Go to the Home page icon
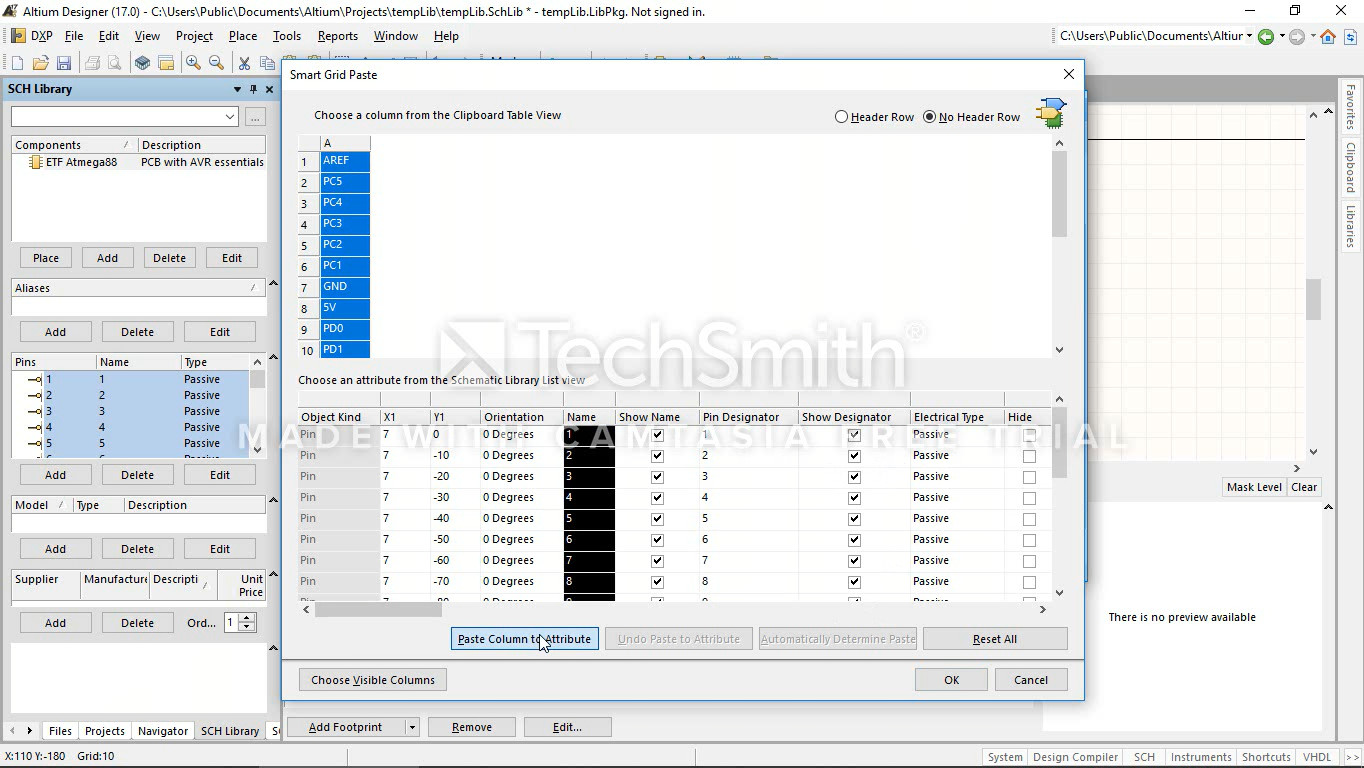This screenshot has height=768, width=1364. coord(1328,37)
